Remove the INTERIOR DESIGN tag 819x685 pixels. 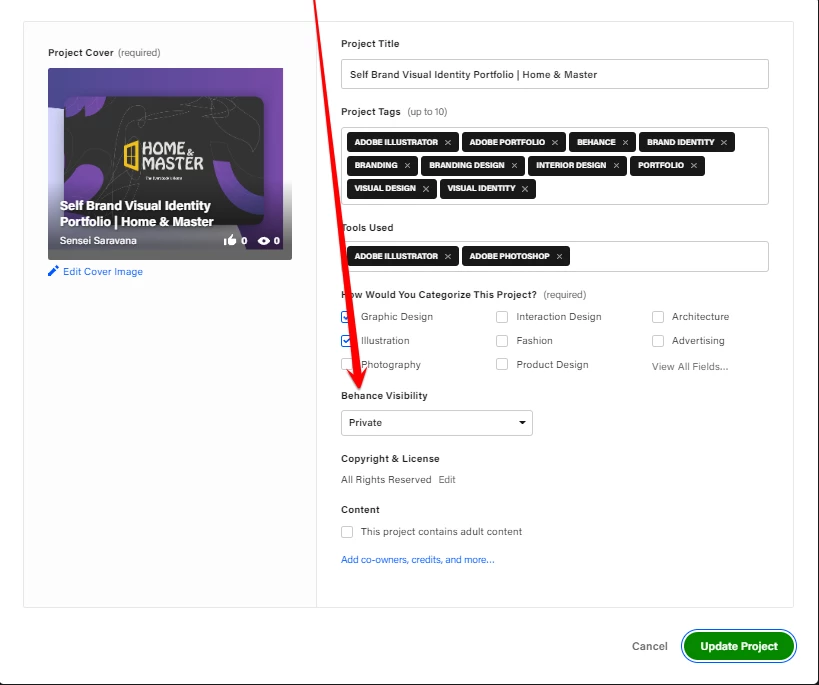616,166
